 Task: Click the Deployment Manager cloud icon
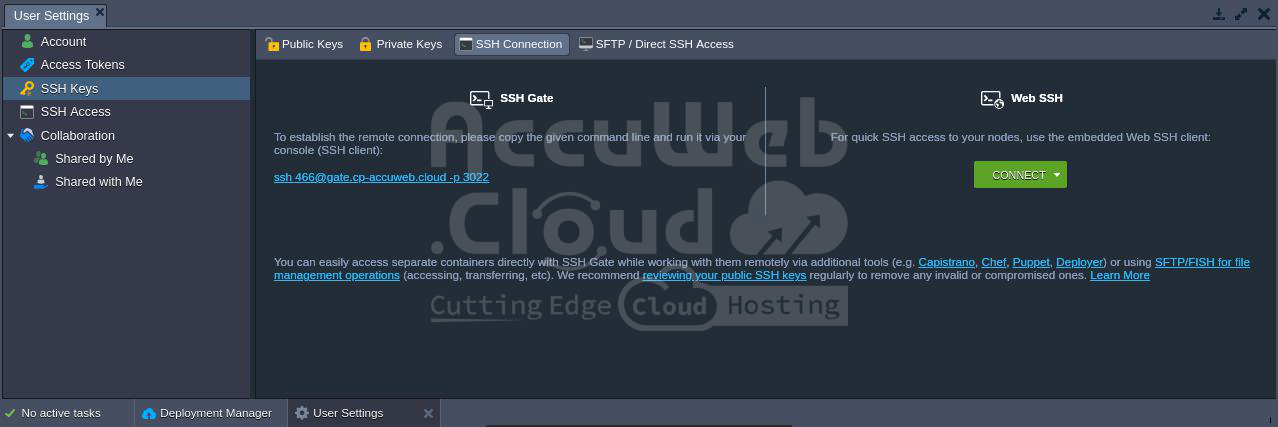pos(149,413)
